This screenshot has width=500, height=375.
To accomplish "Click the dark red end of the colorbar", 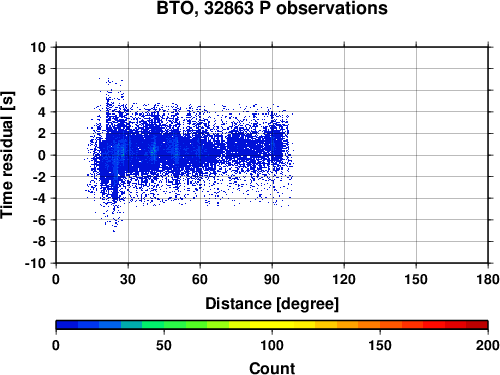I will pyautogui.click(x=477, y=325).
